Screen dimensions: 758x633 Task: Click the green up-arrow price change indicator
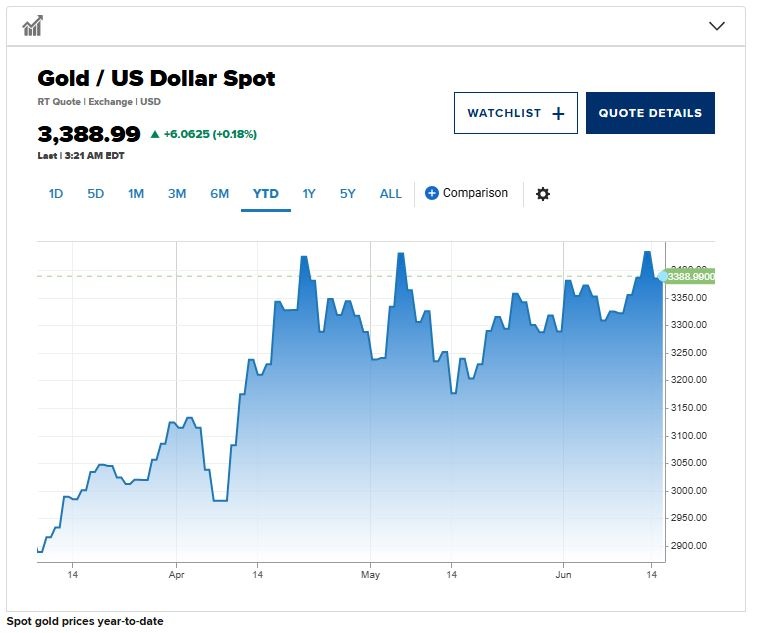click(155, 134)
